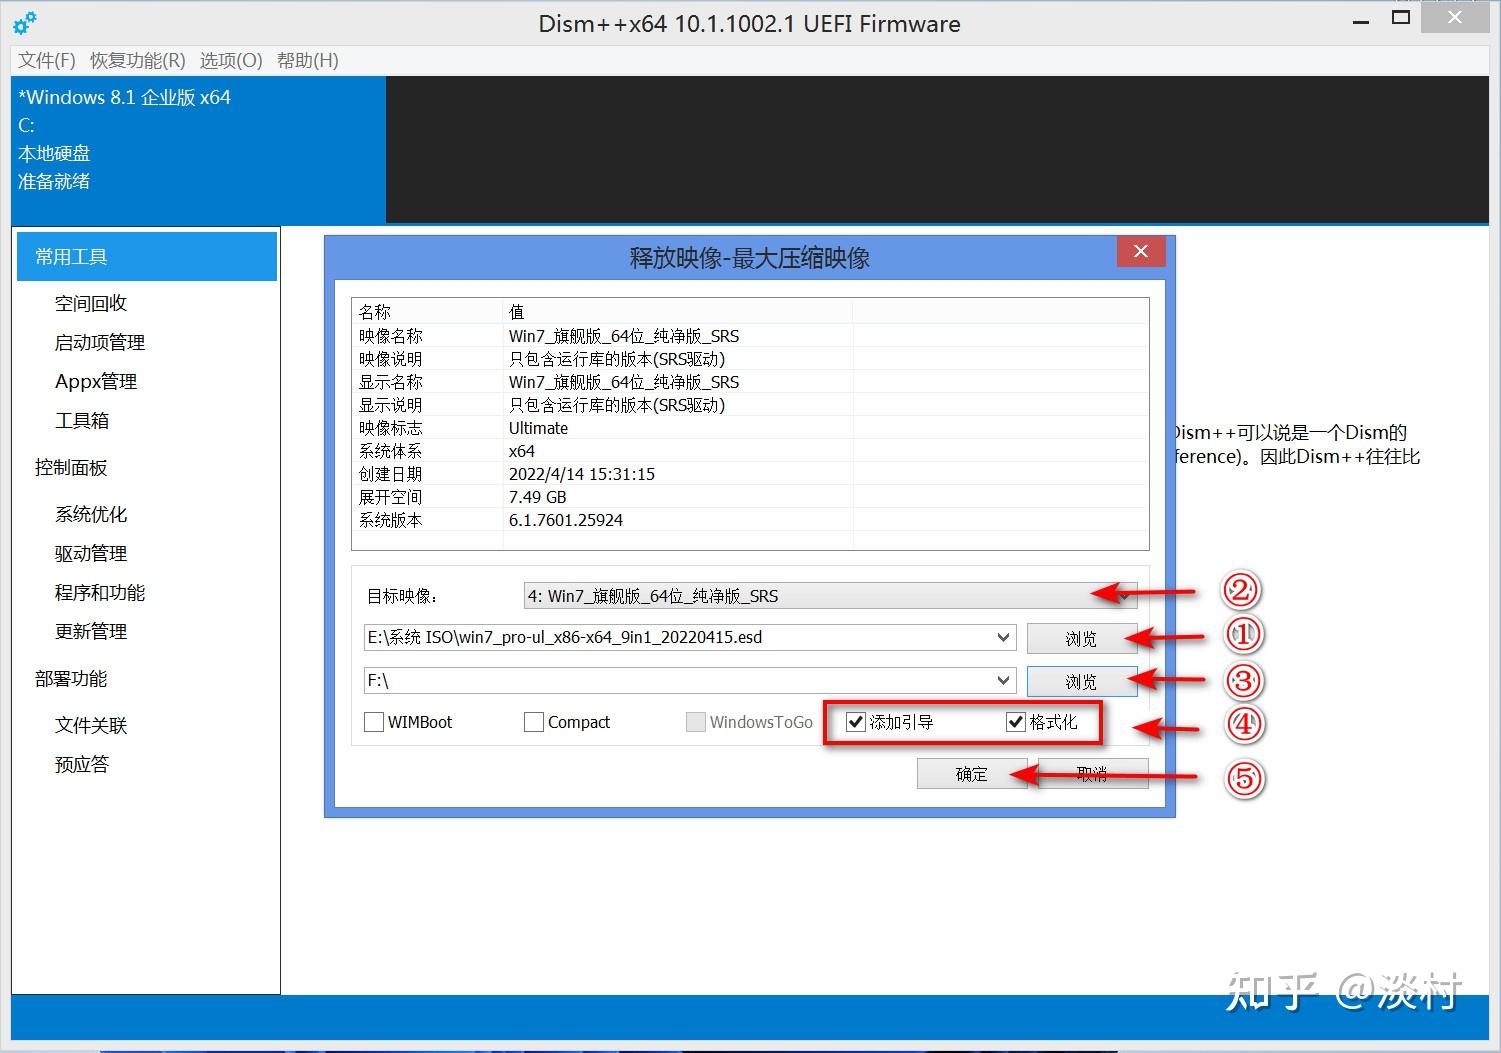Open the 工具箱 toolbox

81,420
